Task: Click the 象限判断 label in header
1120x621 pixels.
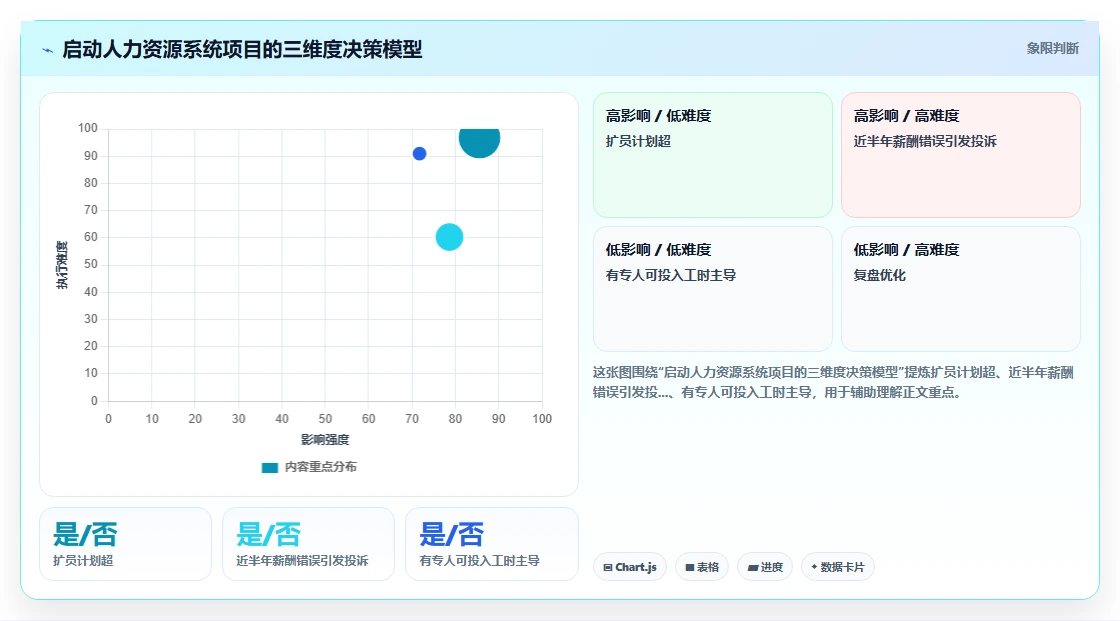Action: coord(1052,49)
